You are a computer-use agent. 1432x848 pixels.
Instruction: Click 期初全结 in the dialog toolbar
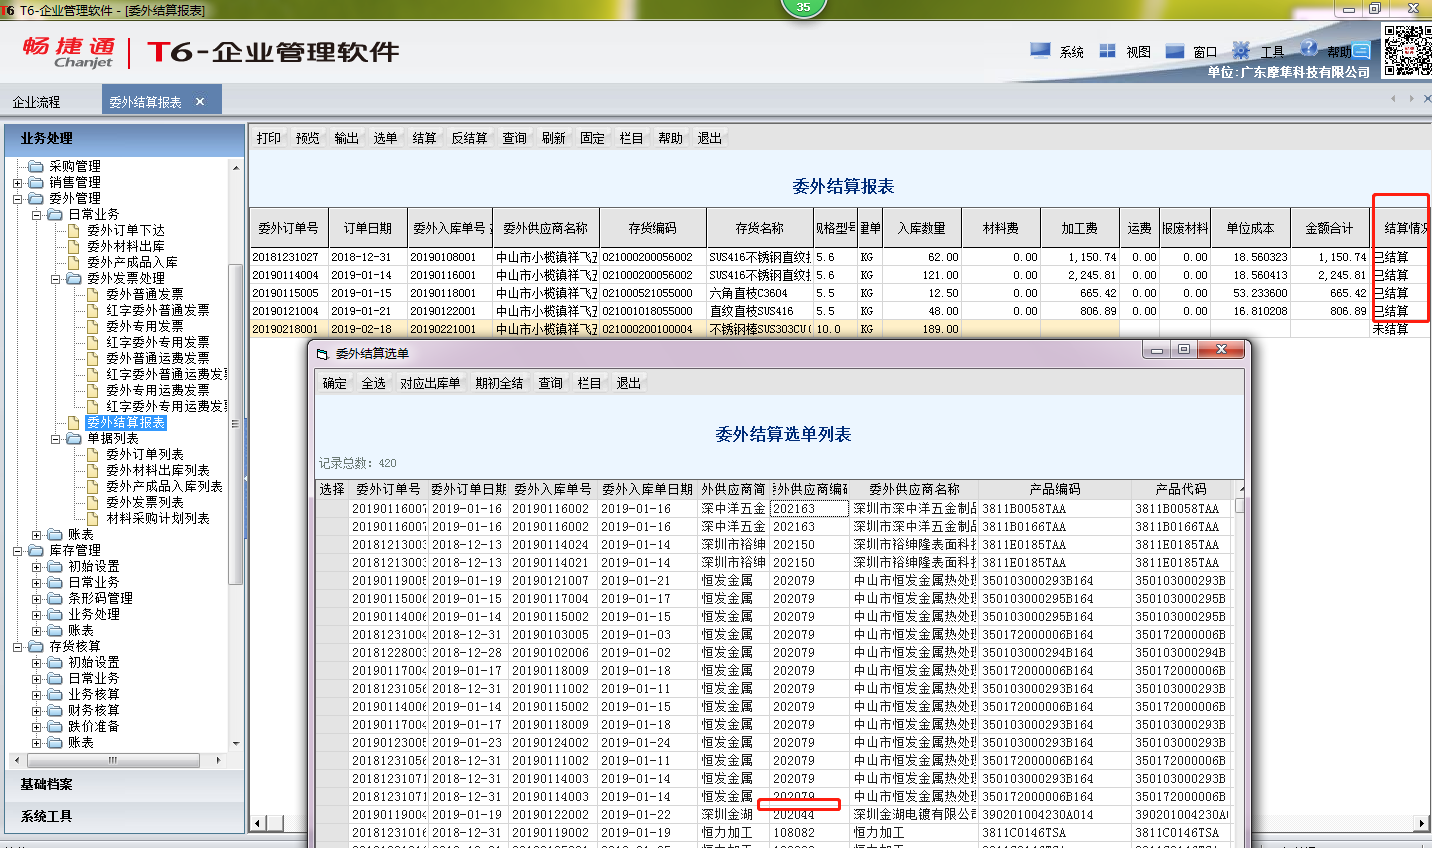499,383
